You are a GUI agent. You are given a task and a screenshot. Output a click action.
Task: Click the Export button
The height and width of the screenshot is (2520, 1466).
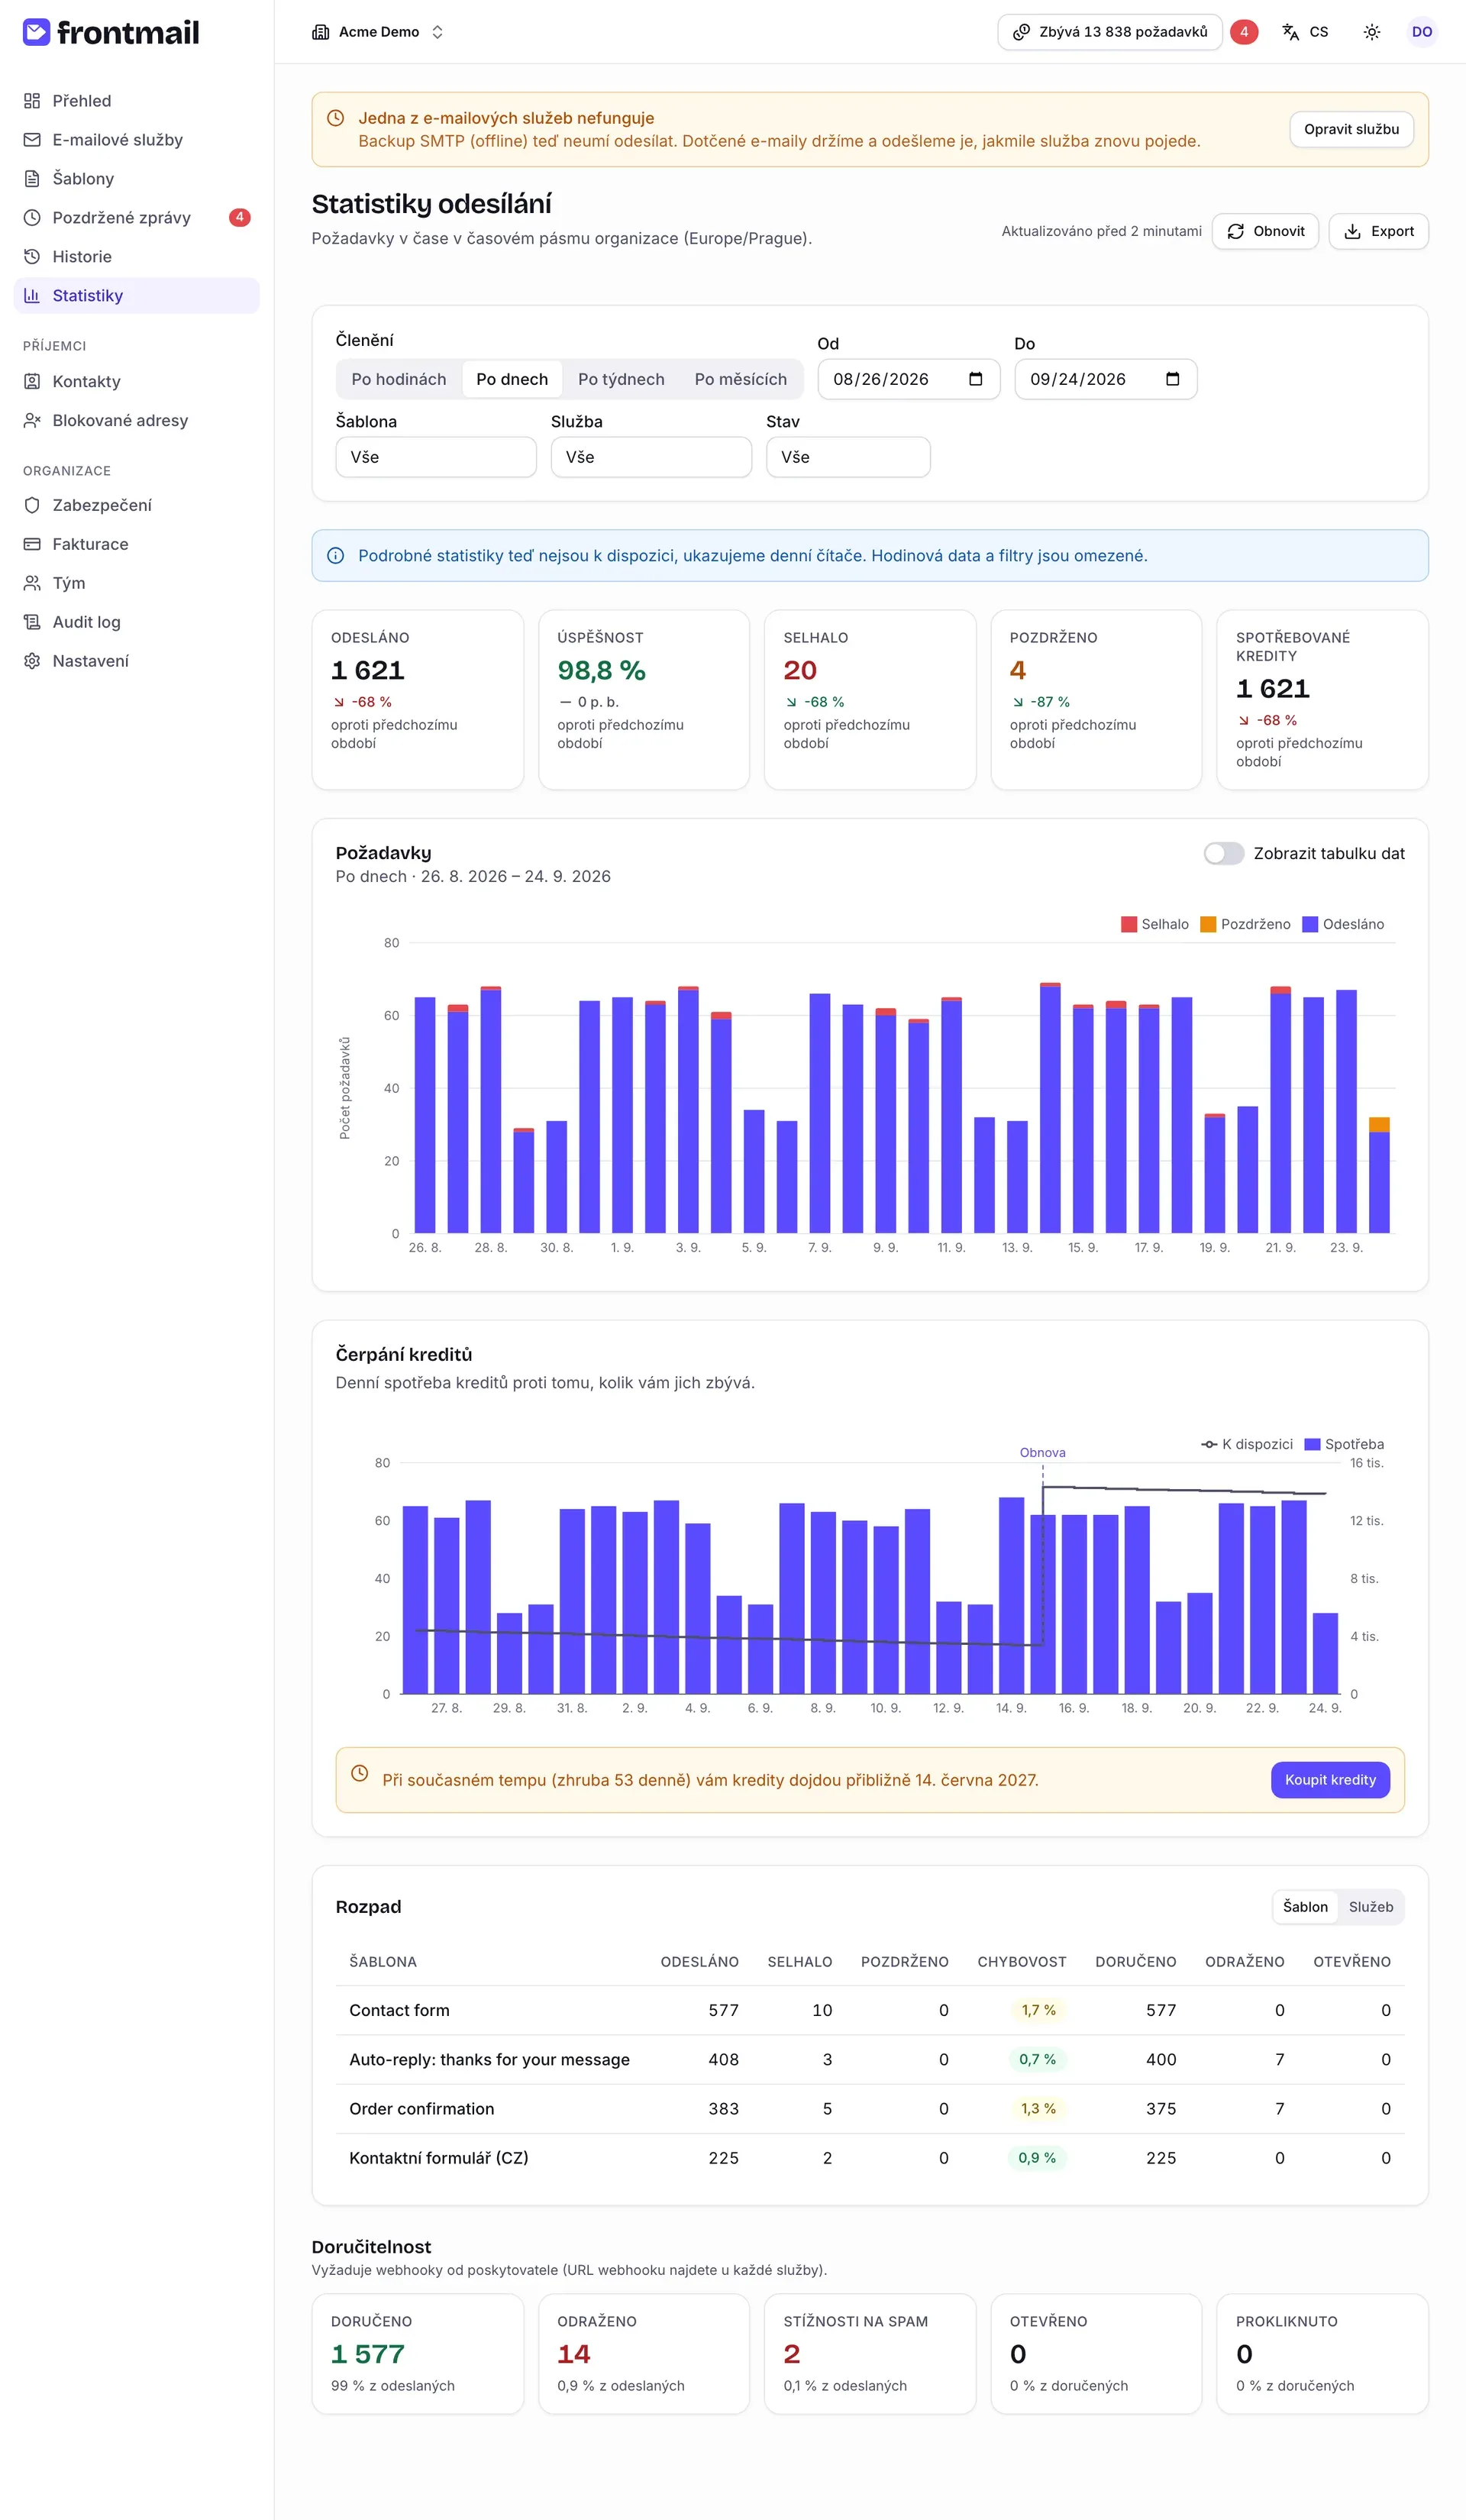(x=1378, y=232)
